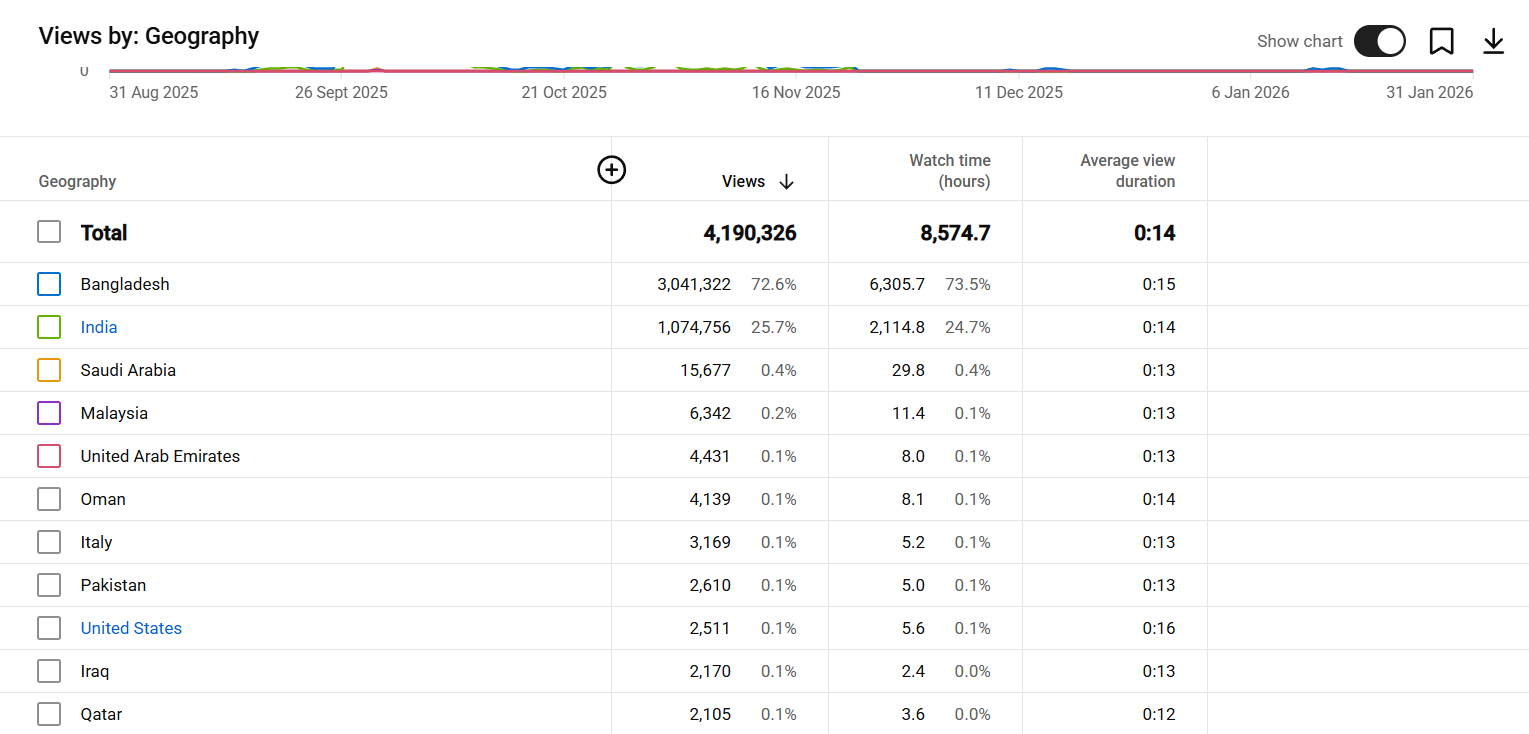Toggle the Saudi Arabia row checkbox

point(49,370)
